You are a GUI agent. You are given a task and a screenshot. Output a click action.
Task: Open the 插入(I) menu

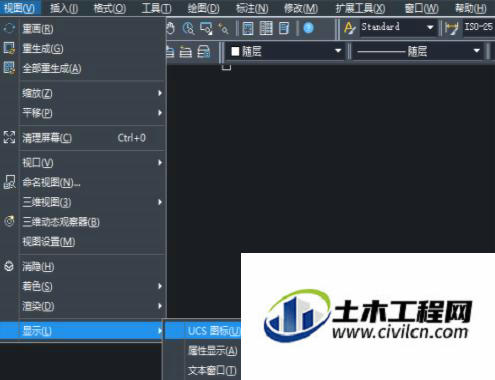64,8
